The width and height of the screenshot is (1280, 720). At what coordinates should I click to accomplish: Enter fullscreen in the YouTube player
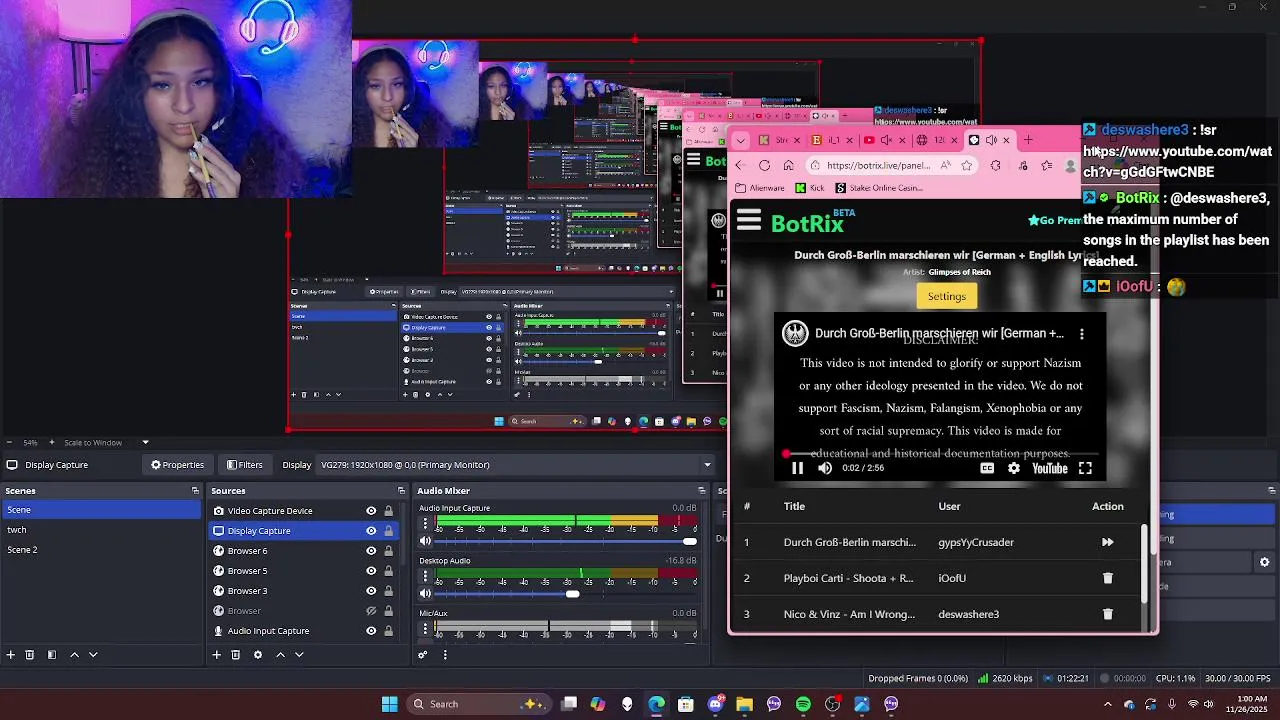(1085, 468)
